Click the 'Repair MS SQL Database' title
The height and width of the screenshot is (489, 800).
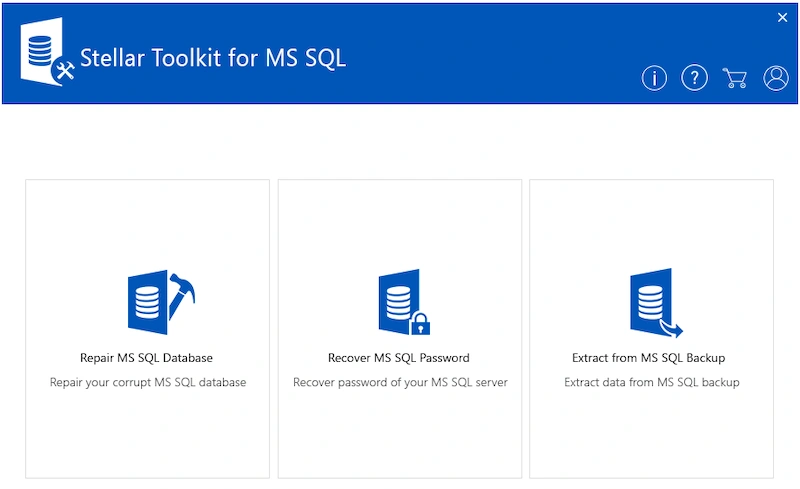[146, 358]
